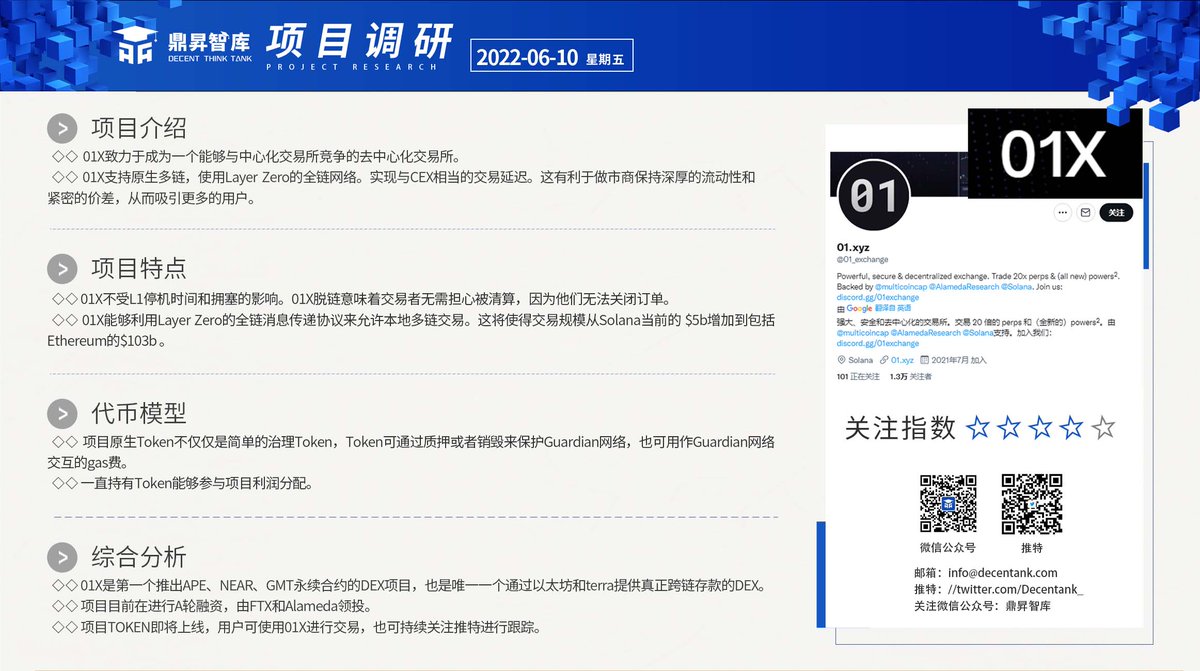Screen dimensions: 1200x671
Task: Open the three-dot more menu on profile
Action: (x=1062, y=212)
